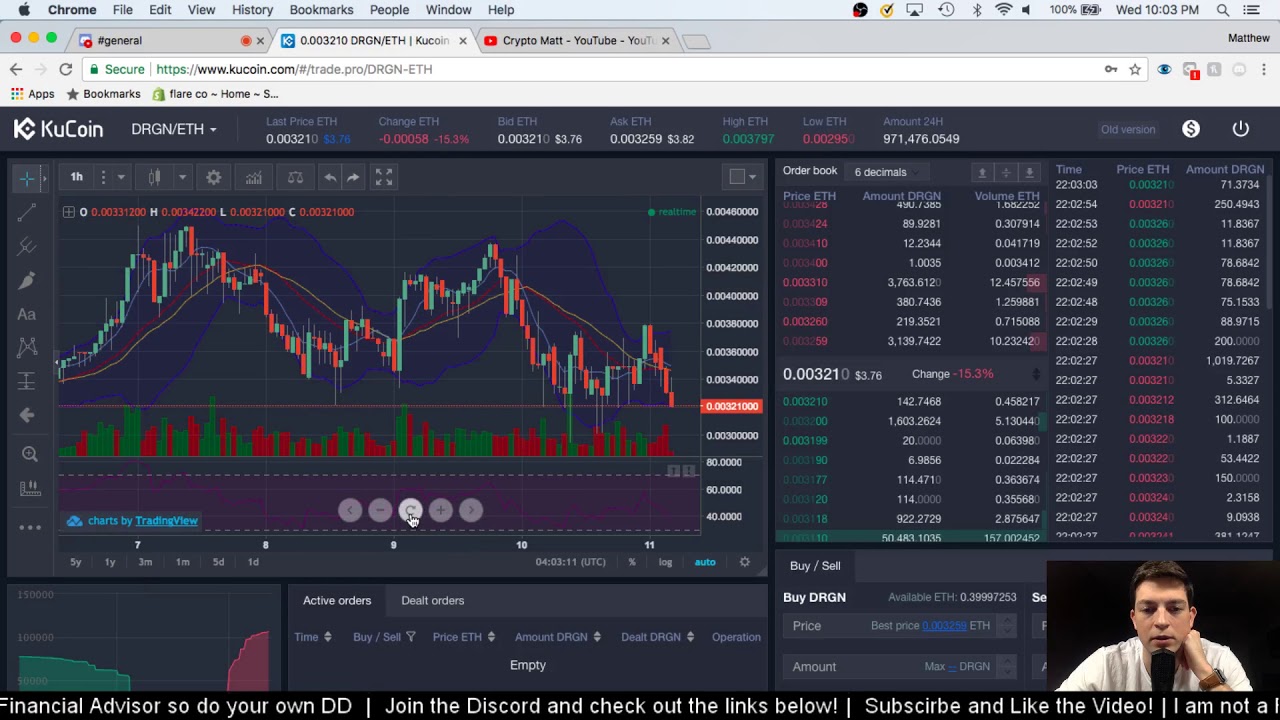The image size is (1280, 720).
Task: Undo the last chart action
Action: click(x=330, y=177)
